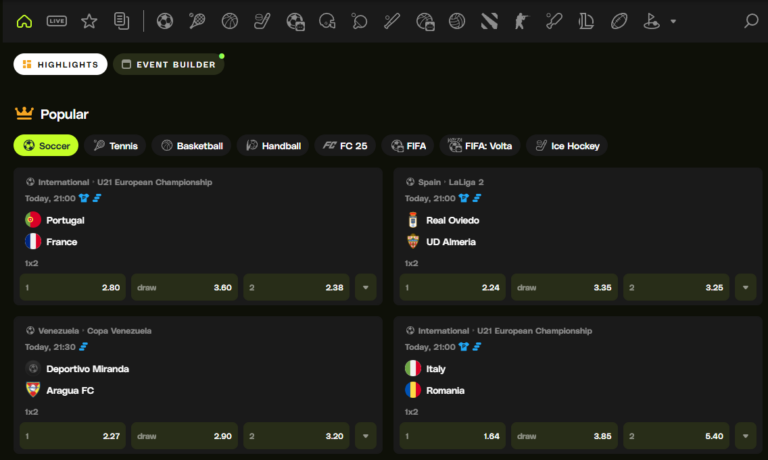This screenshot has width=768, height=460.
Task: Open lineup shirt icon for Italy vs Romania
Action: 464,346
